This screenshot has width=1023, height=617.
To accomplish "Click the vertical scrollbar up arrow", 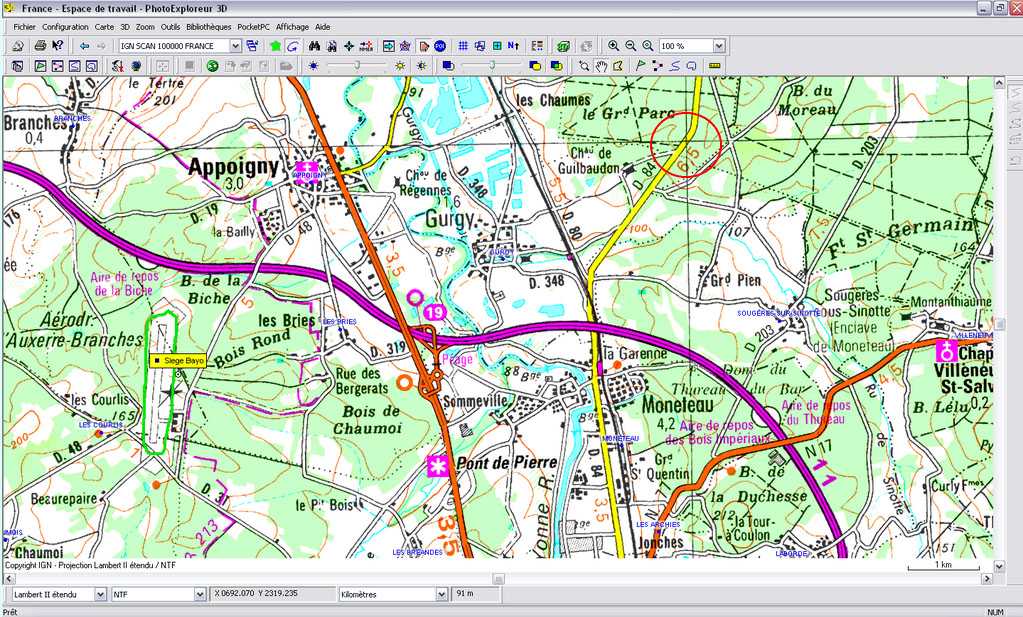I will (999, 83).
